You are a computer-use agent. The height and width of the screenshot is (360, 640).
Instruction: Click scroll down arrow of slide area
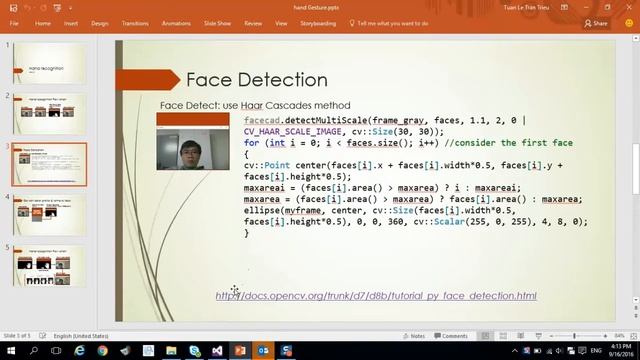click(x=636, y=300)
